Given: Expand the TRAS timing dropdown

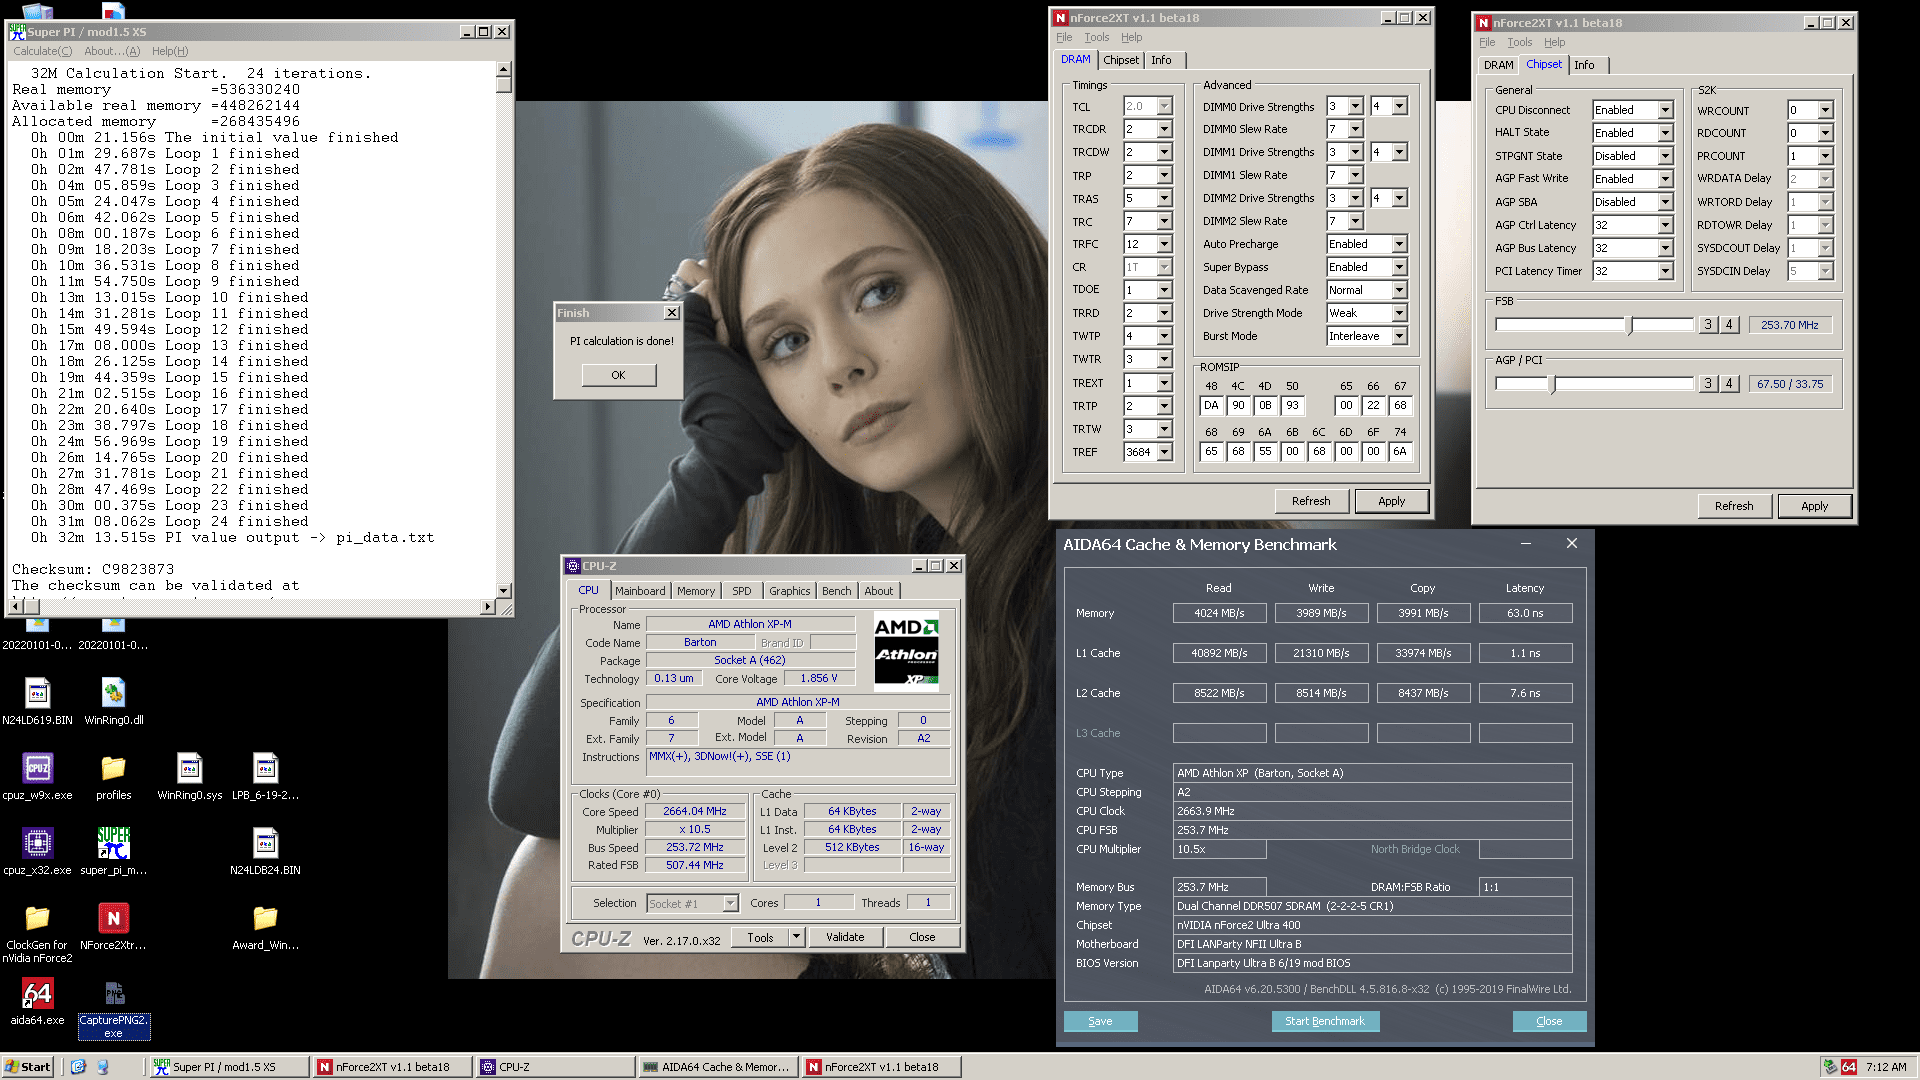Looking at the screenshot, I should [x=1164, y=199].
